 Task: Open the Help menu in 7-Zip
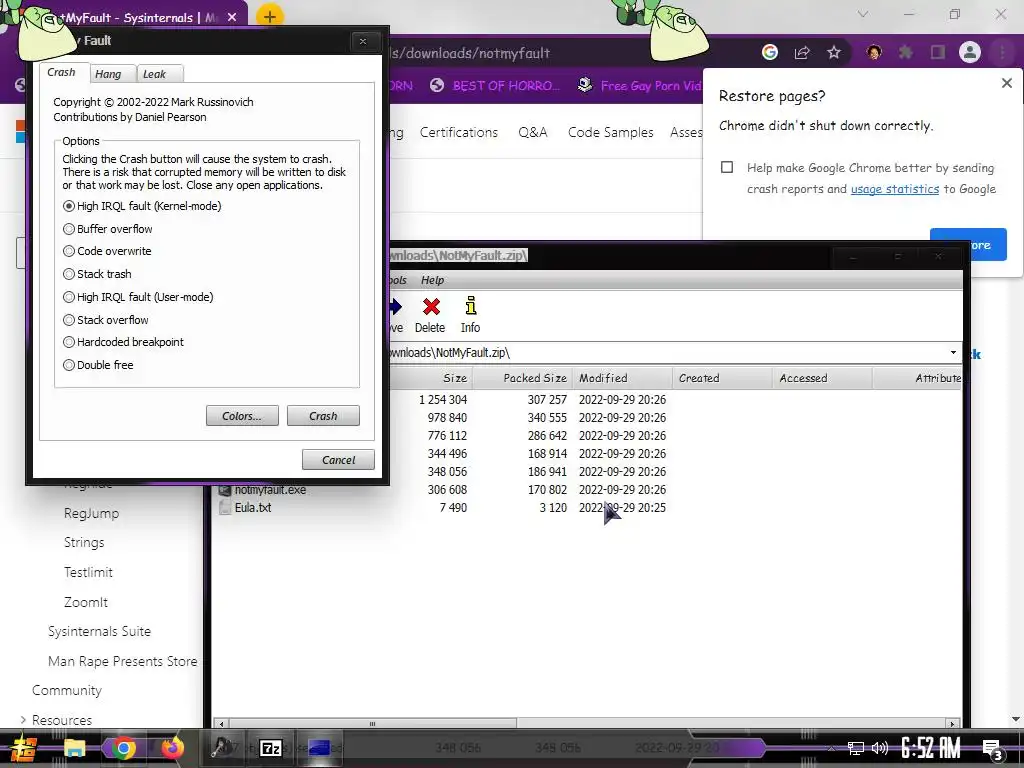[432, 280]
